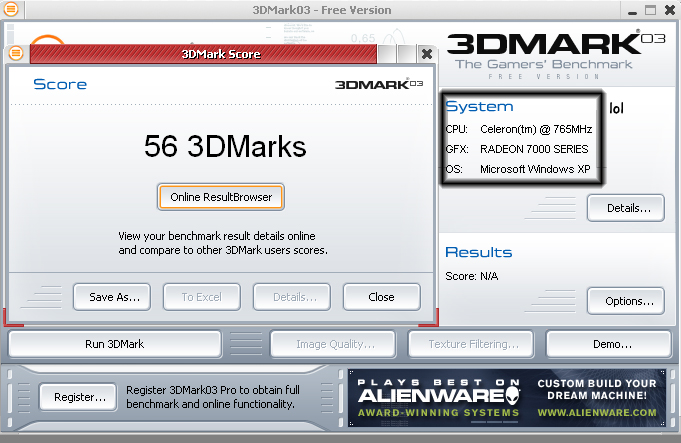Open the Online ResultBrowser
Screen dimensions: 681x443
[x=221, y=197]
